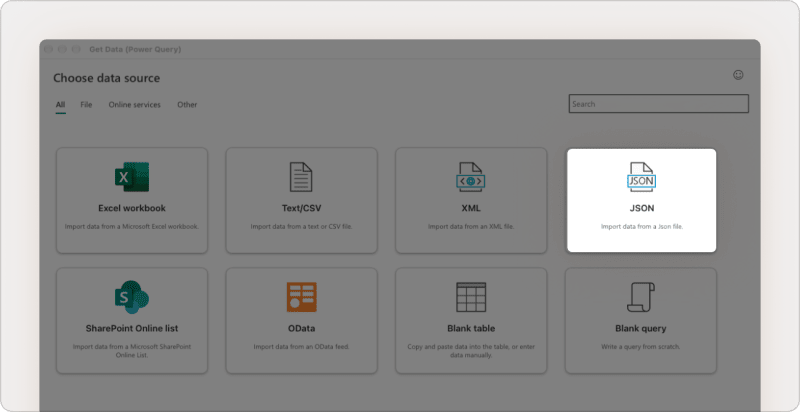Select the Text/CSV title
The image size is (800, 412).
pyautogui.click(x=301, y=208)
